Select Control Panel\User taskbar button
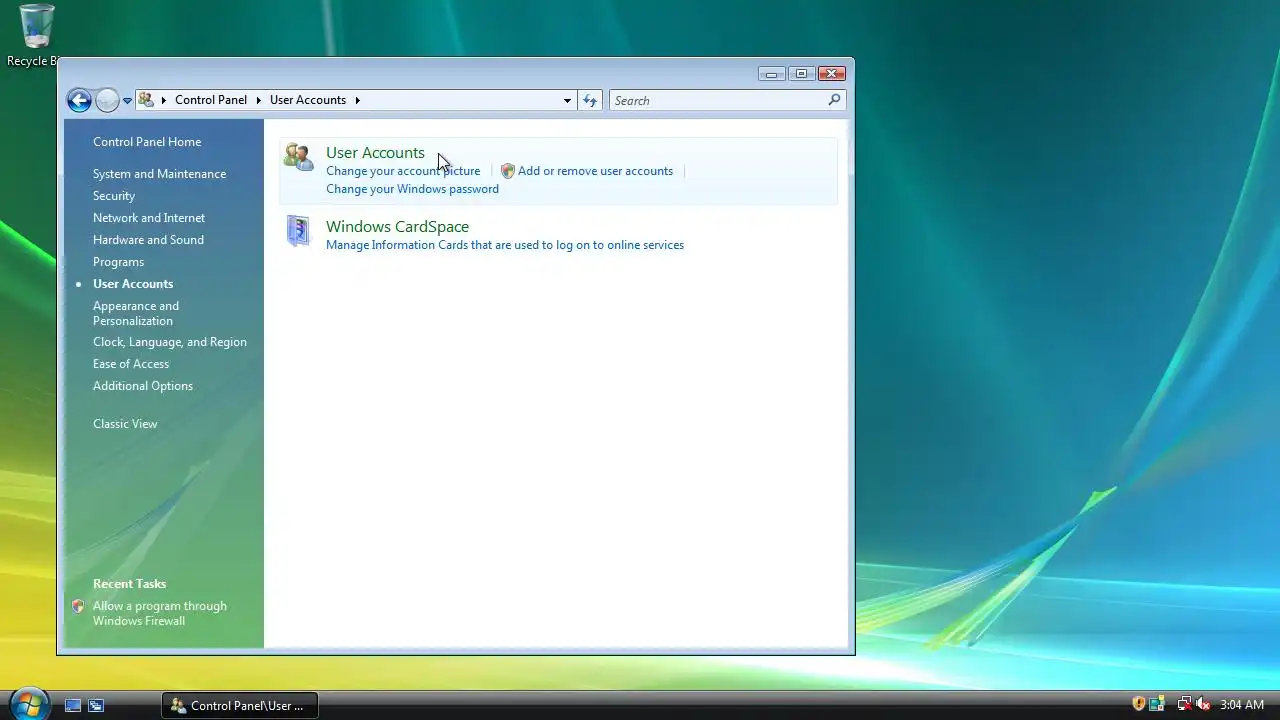1280x720 pixels. click(x=240, y=705)
